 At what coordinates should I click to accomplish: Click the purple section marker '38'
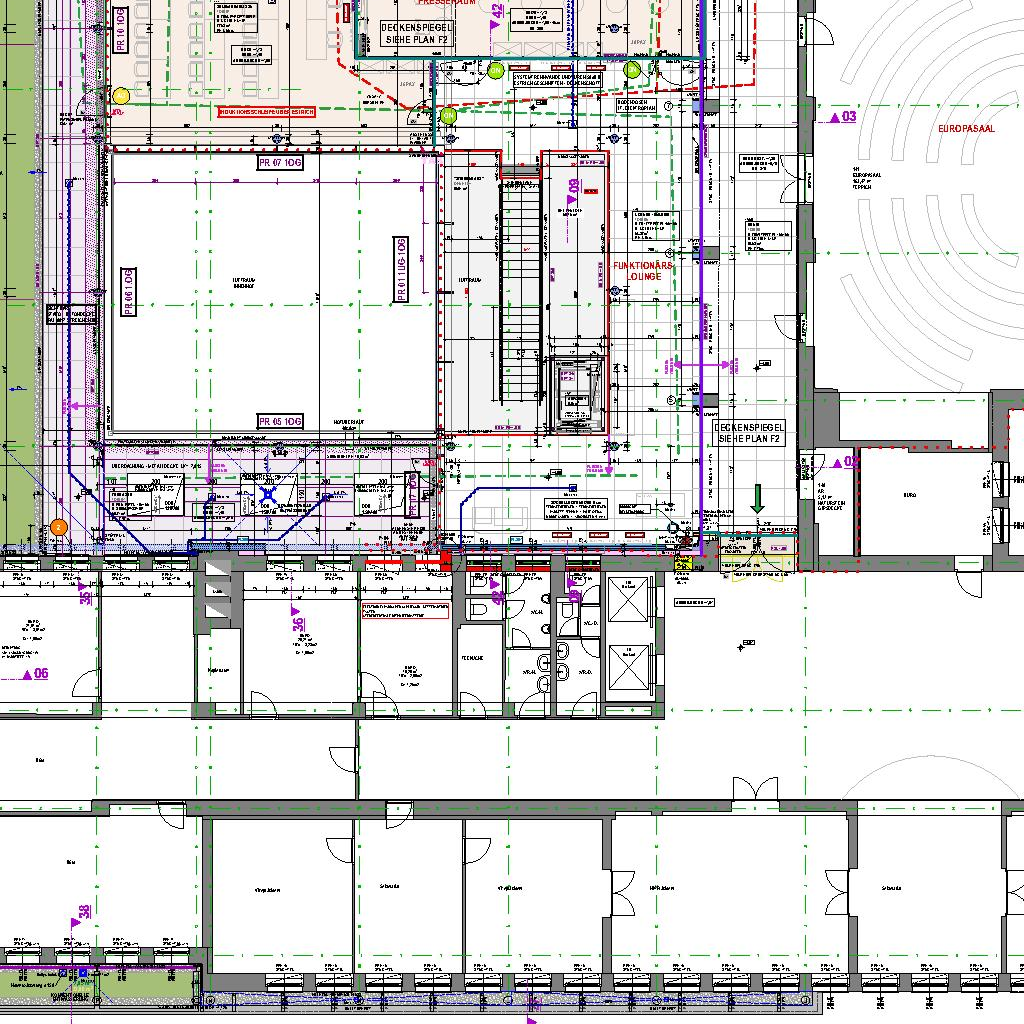pyautogui.click(x=81, y=914)
